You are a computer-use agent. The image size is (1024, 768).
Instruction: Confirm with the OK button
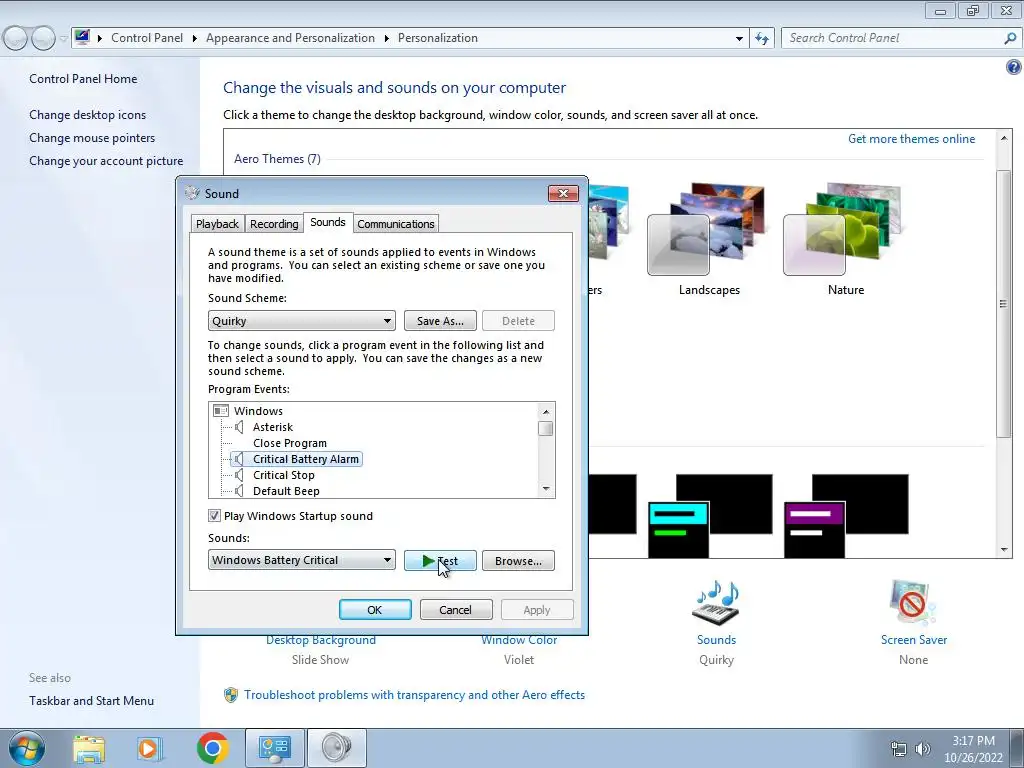(x=375, y=610)
